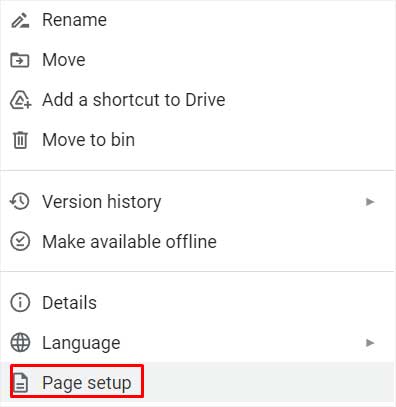Expand the Language submenu arrow
The image size is (396, 407).
click(x=370, y=343)
